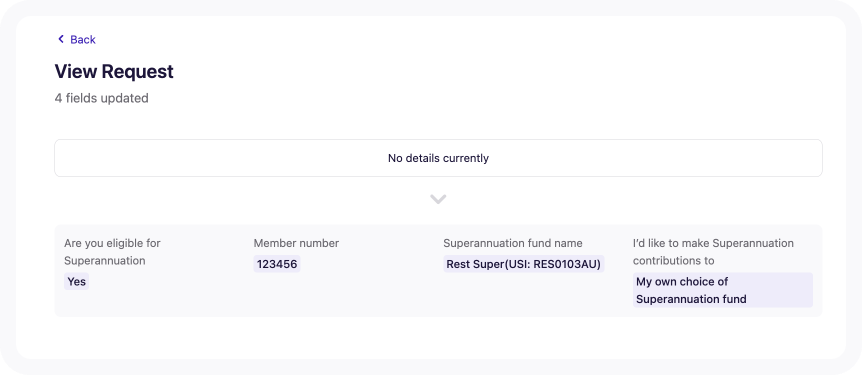Select the highlighted "Yes" eligibility value
The height and width of the screenshot is (375, 862).
pyautogui.click(x=76, y=282)
